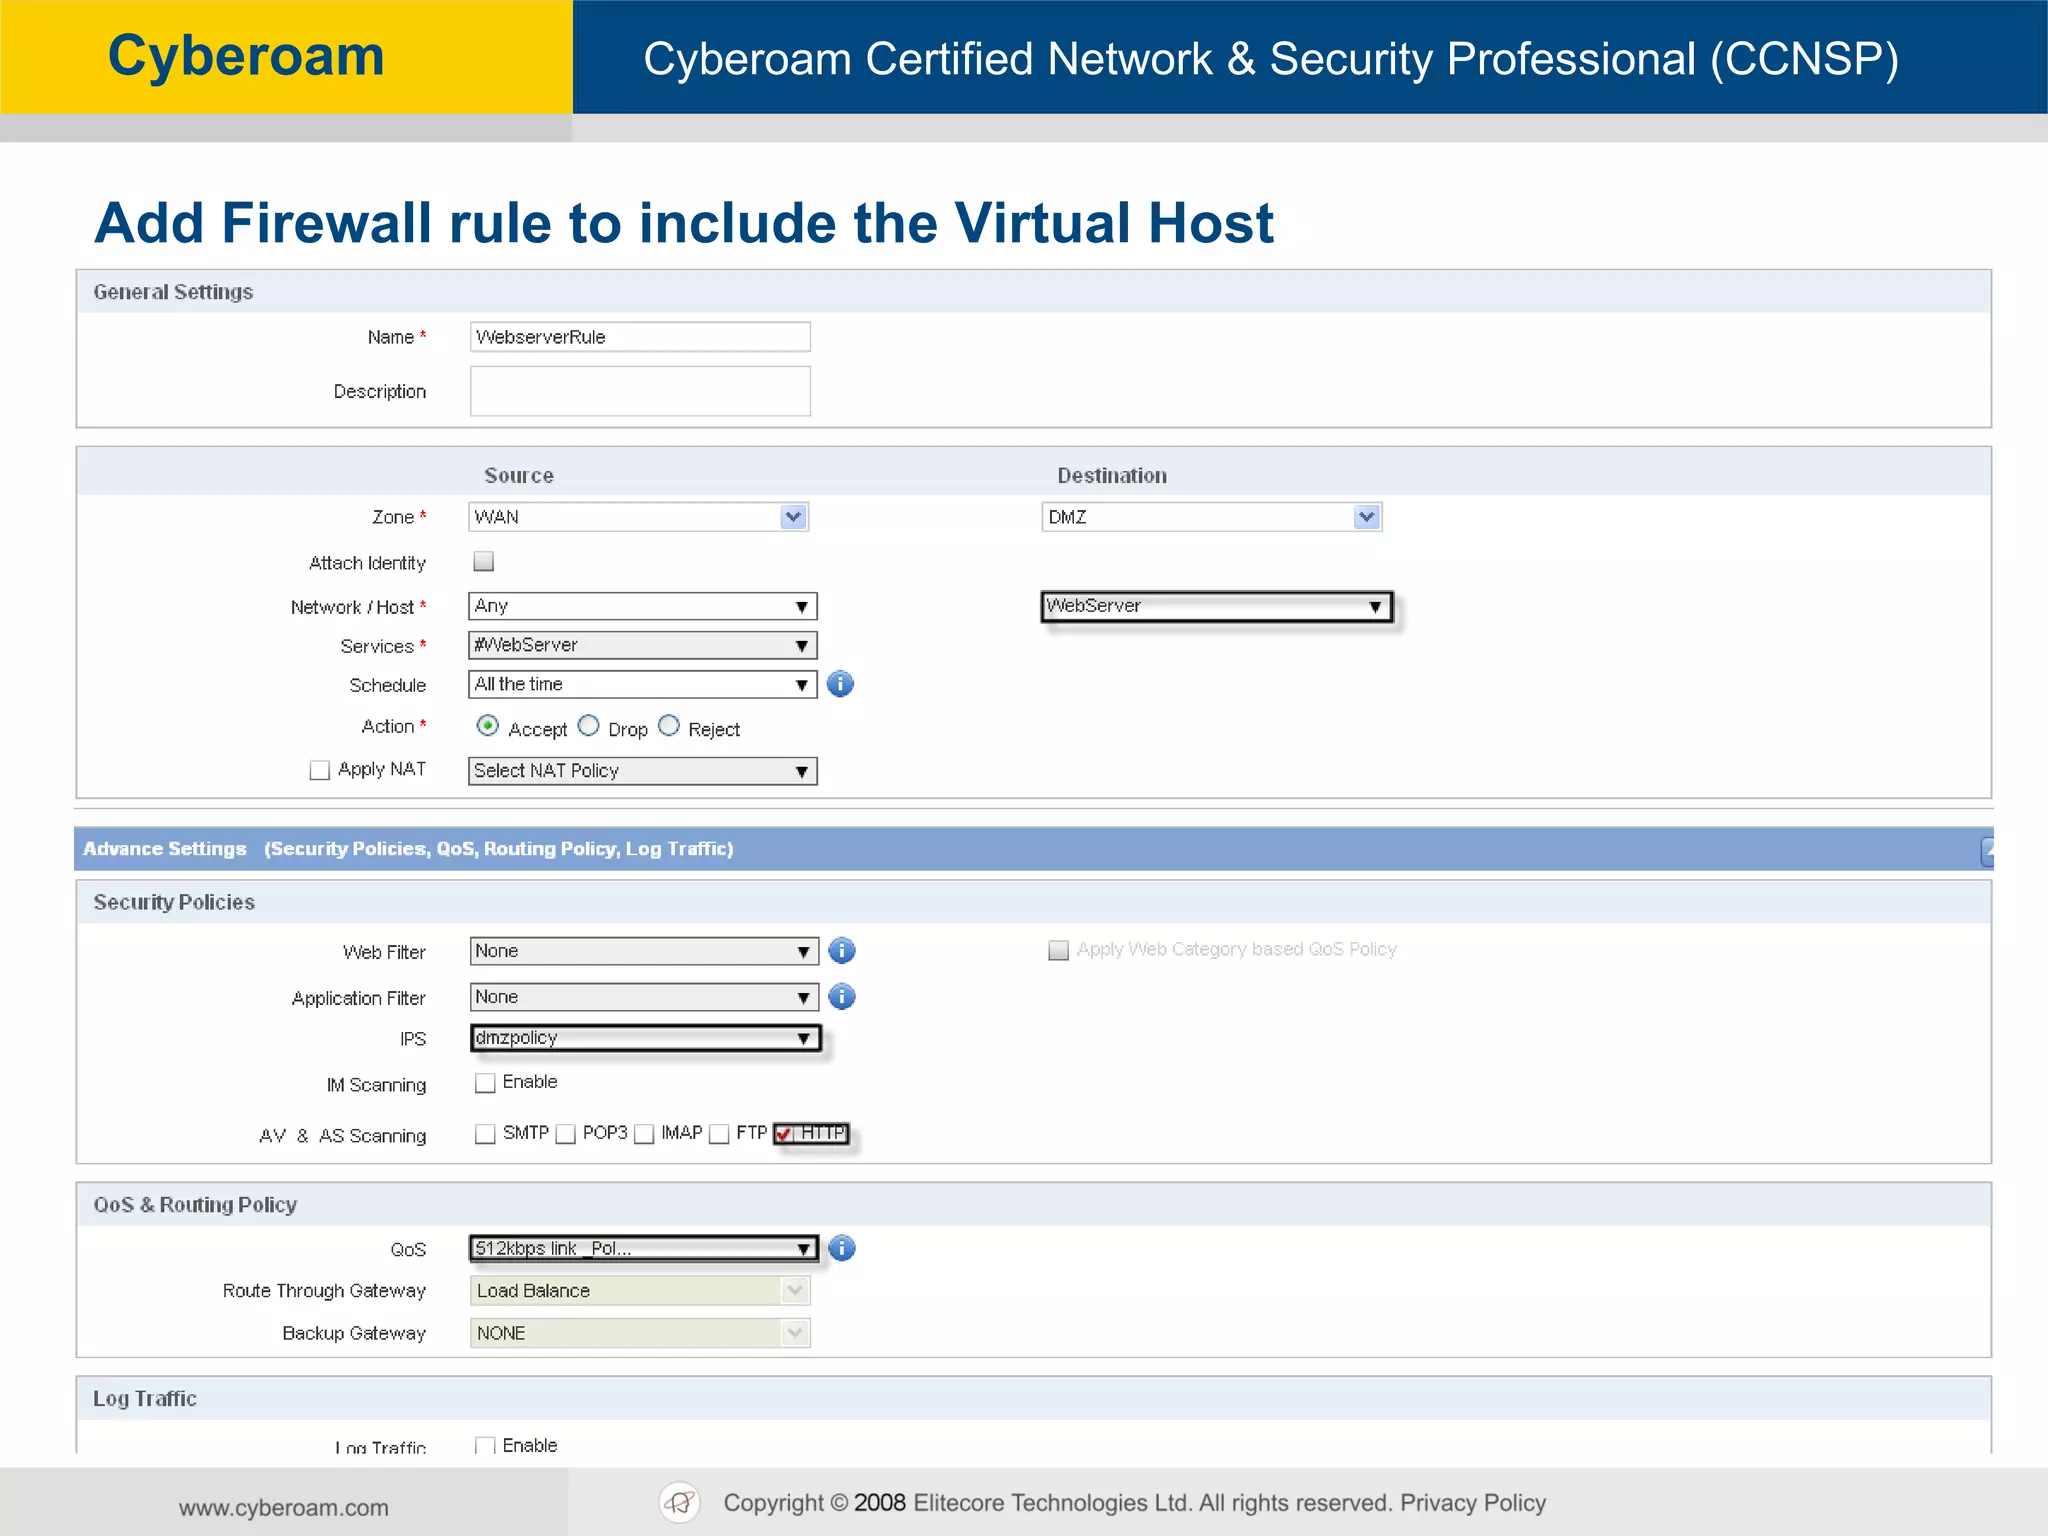This screenshot has height=1536, width=2048.
Task: Uncheck HTTP scanning checkbox
Action: tap(784, 1134)
